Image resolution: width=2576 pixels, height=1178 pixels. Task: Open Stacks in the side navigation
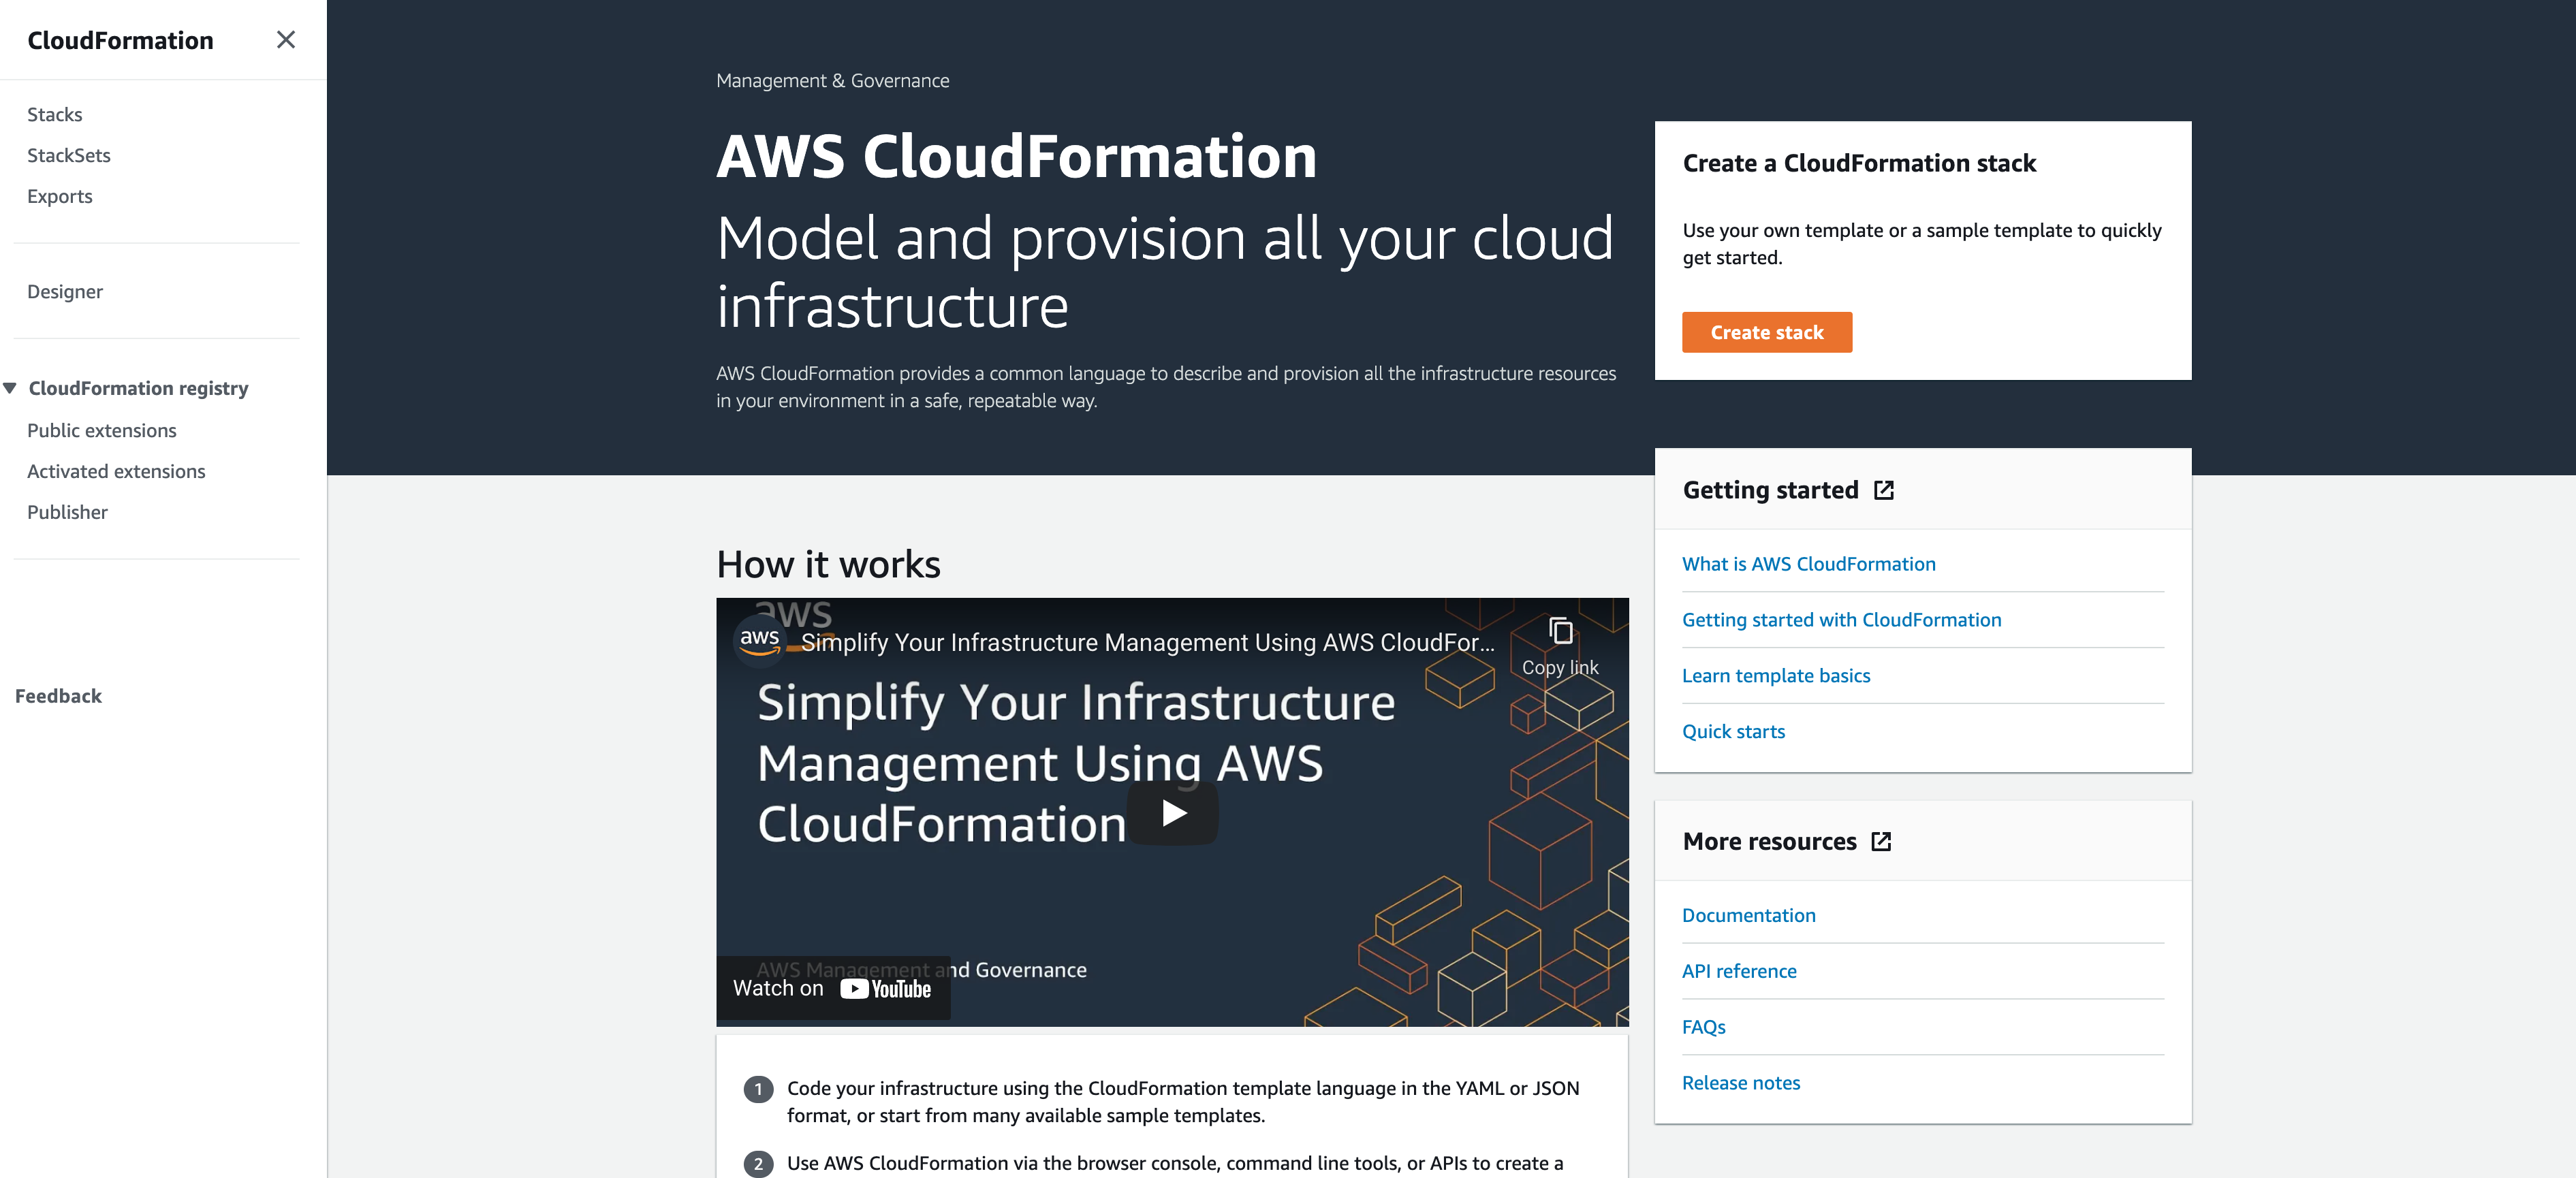pyautogui.click(x=55, y=115)
